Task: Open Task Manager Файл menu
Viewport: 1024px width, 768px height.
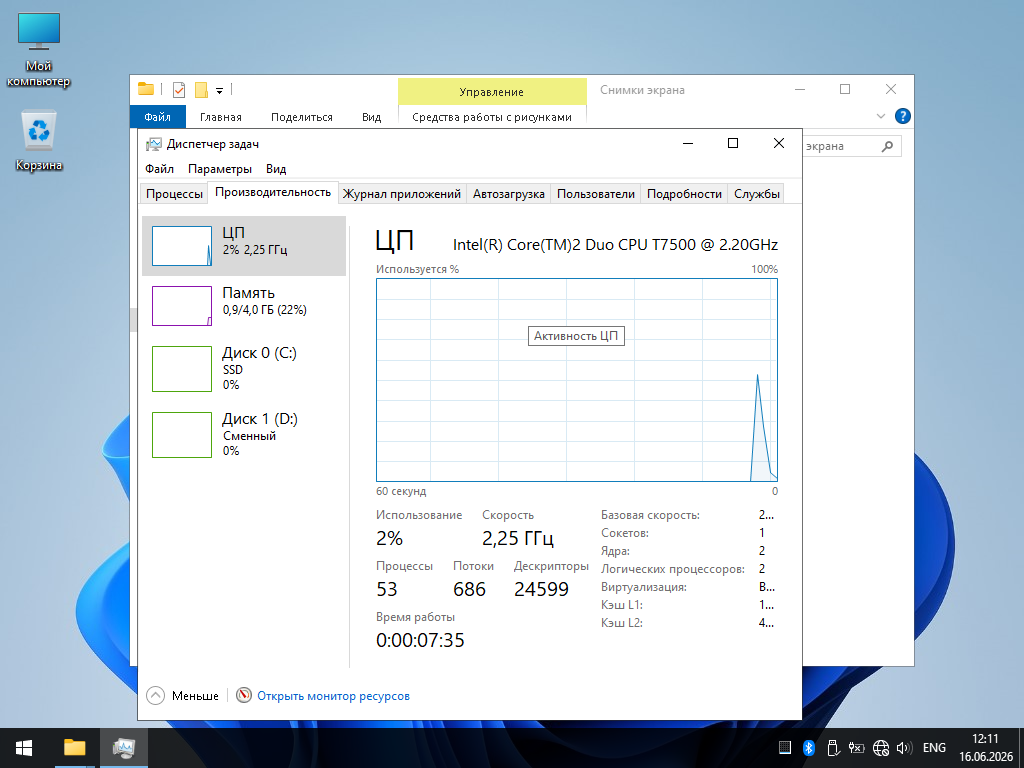Action: click(x=159, y=168)
